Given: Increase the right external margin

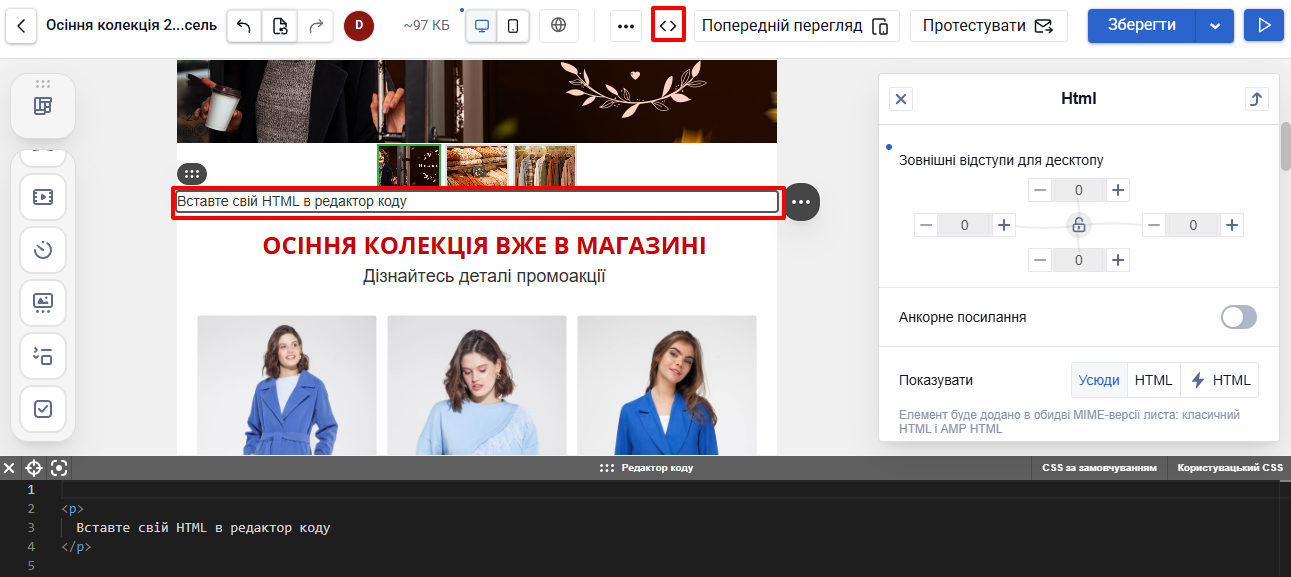Looking at the screenshot, I should (1233, 225).
